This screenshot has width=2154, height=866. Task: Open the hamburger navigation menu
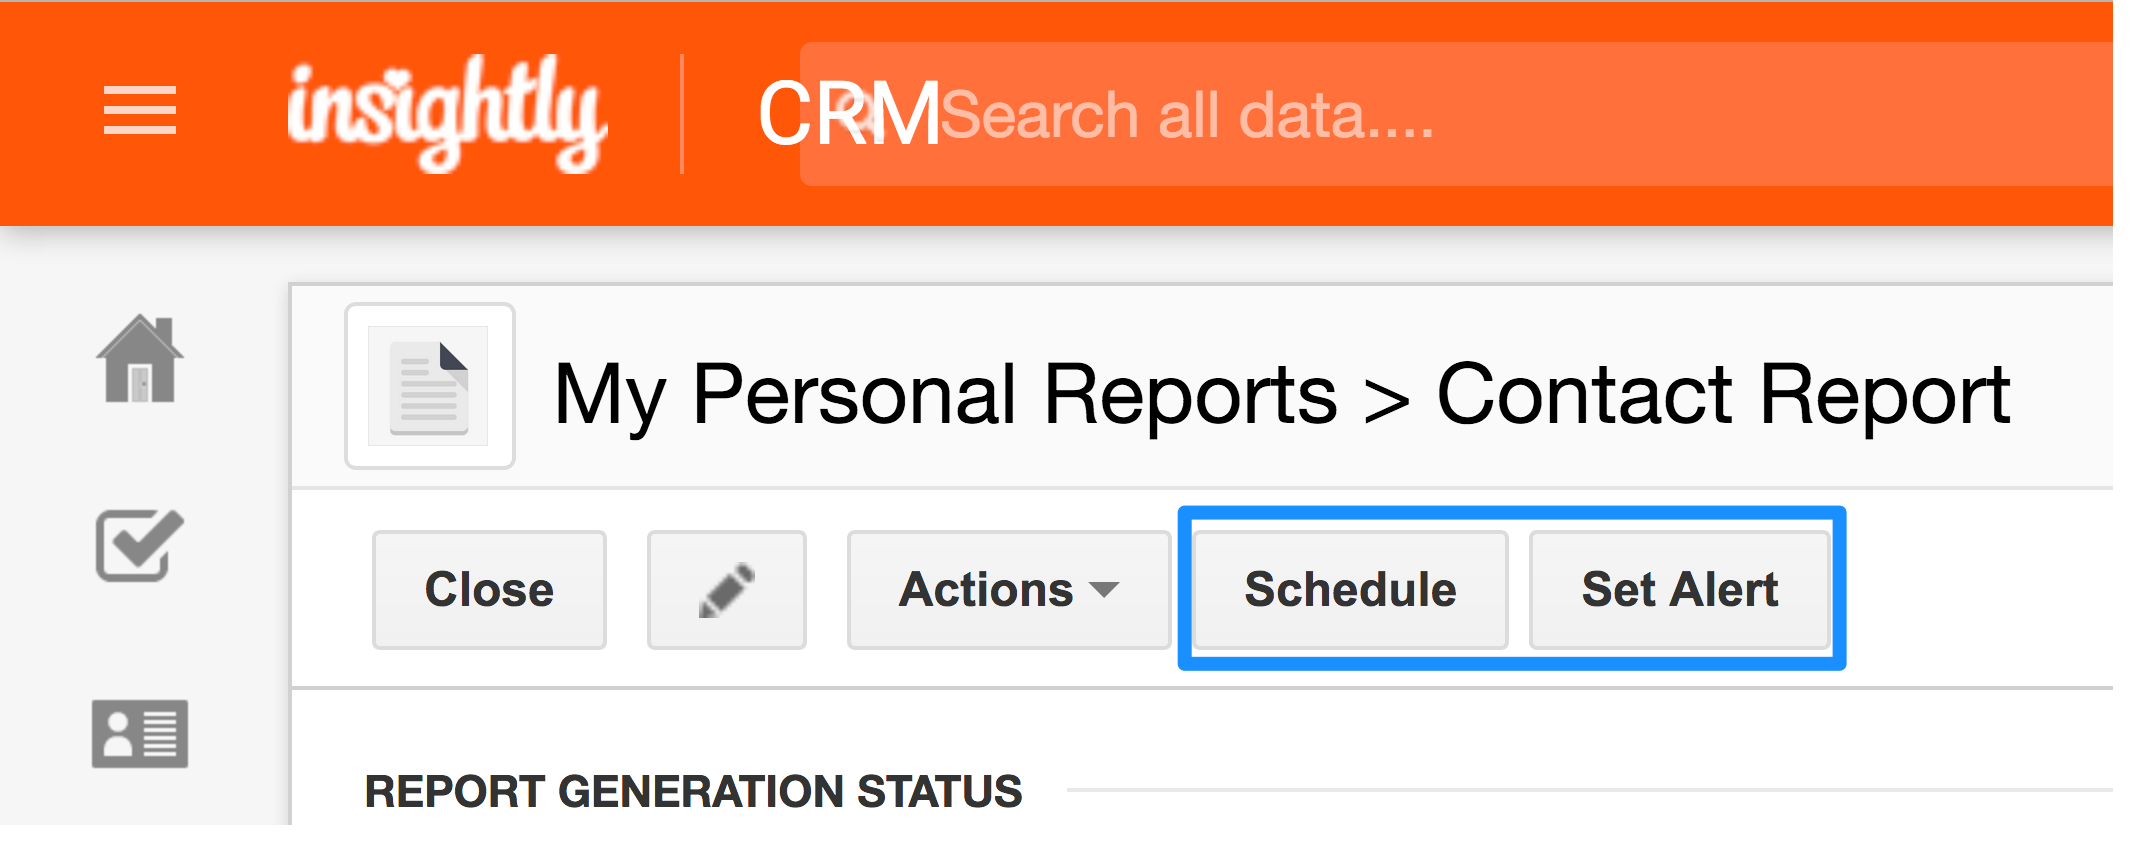[x=140, y=110]
